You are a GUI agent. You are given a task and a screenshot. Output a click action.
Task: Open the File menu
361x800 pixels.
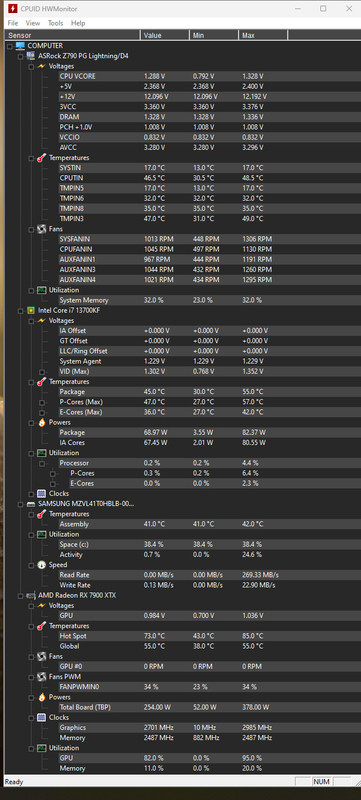[13, 23]
